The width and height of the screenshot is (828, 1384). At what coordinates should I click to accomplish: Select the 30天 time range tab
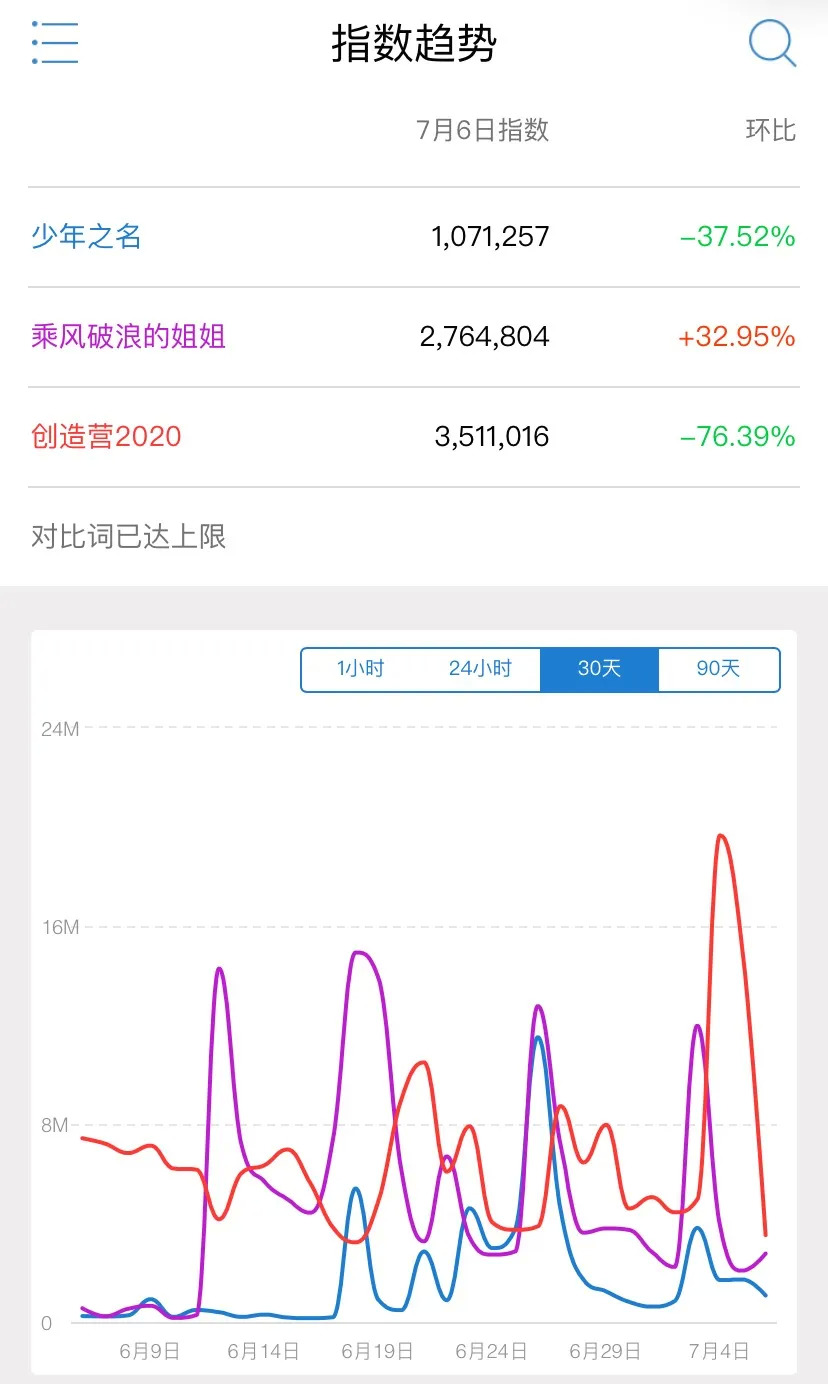[x=599, y=669]
